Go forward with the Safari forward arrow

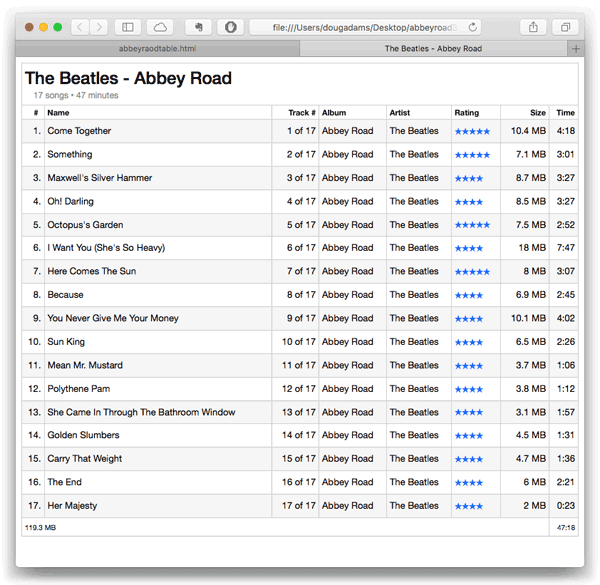tap(99, 27)
